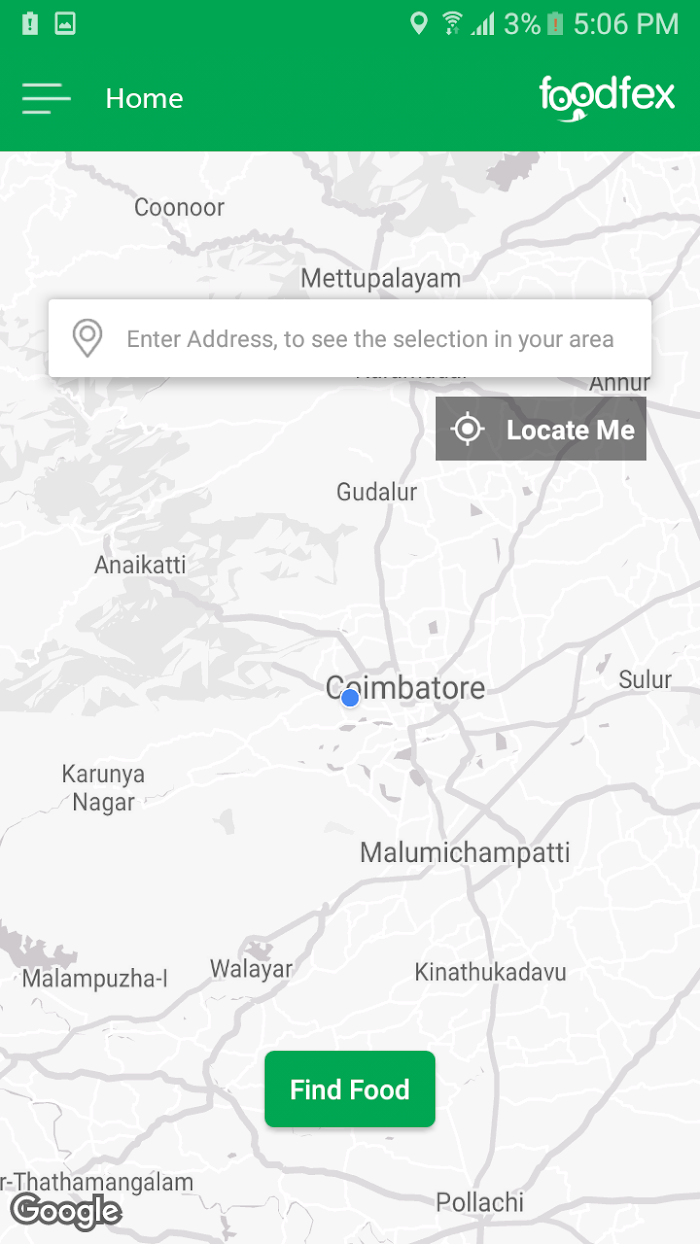Screen dimensions: 700x1244
Task: Tap Pollachi on the map
Action: pyautogui.click(x=480, y=1202)
